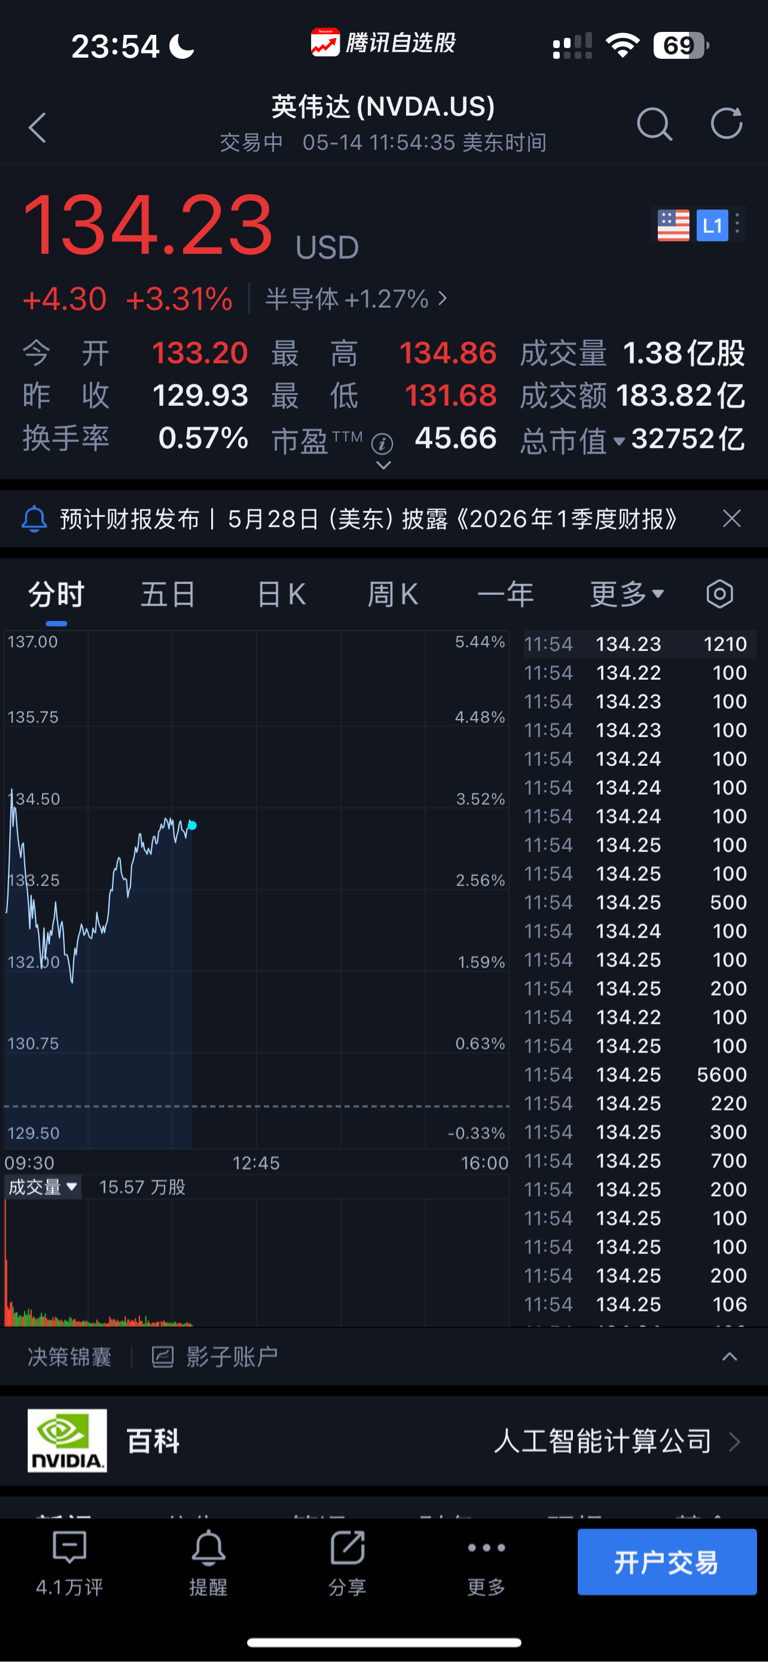The image size is (768, 1662).
Task: Open chart settings hexagon icon
Action: 719,594
